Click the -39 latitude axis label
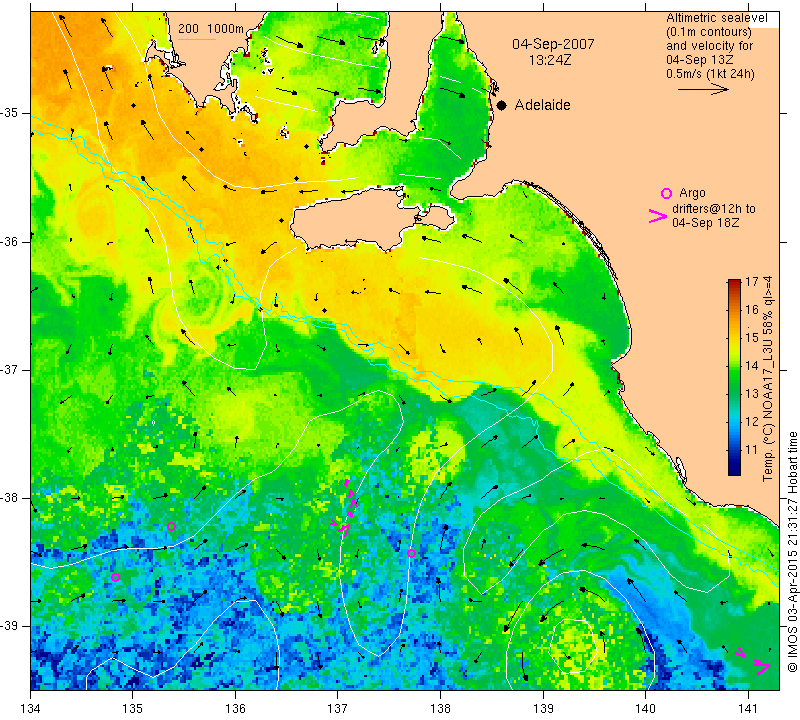The height and width of the screenshot is (720, 800). 11,626
